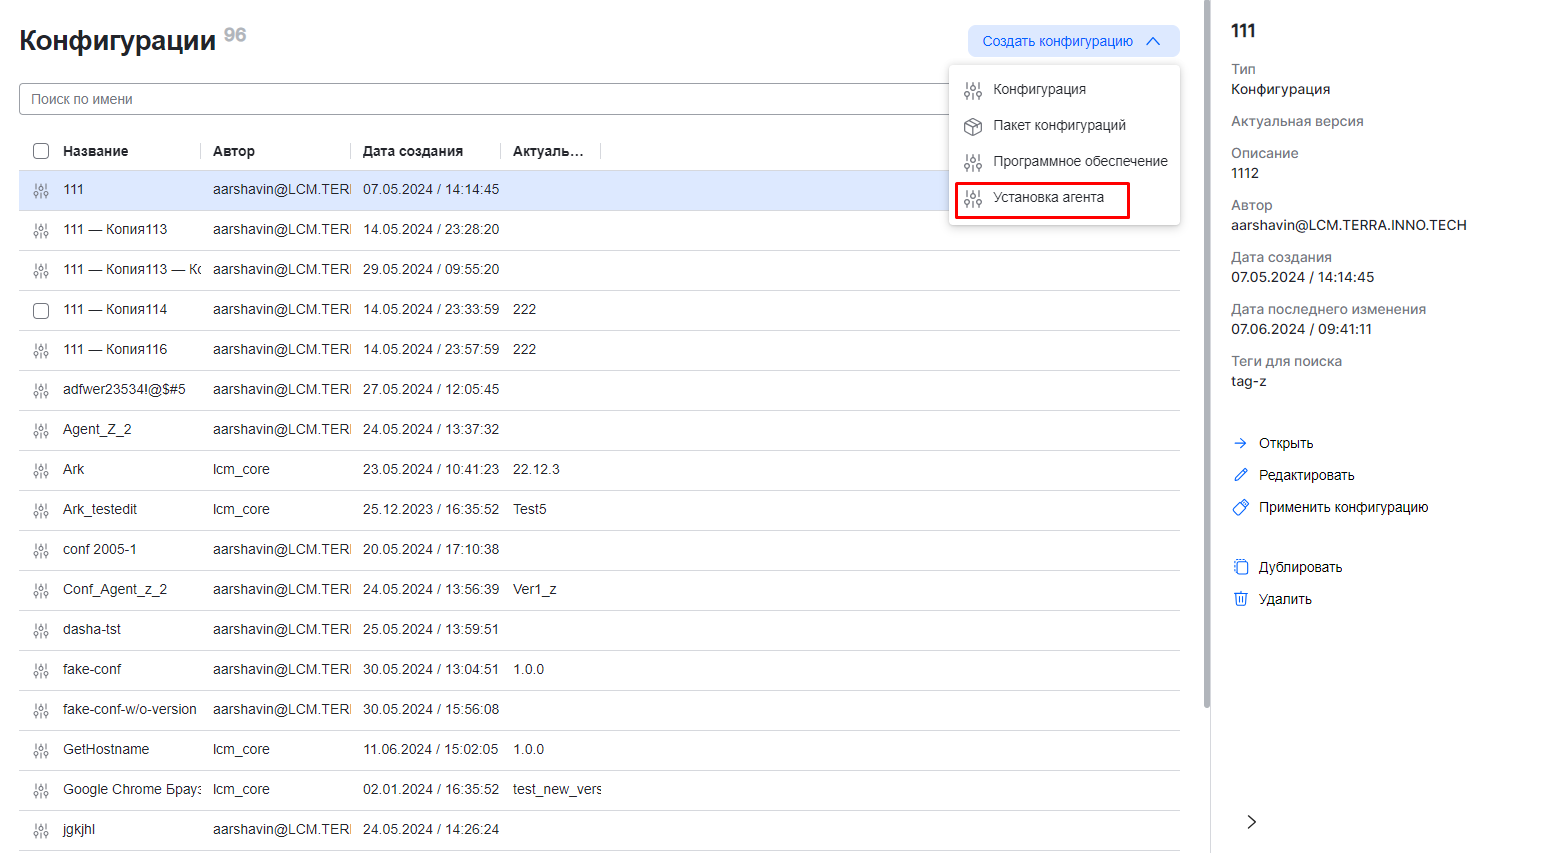Focus the Поиск по имени search field
The width and height of the screenshot is (1566, 853).
480,99
